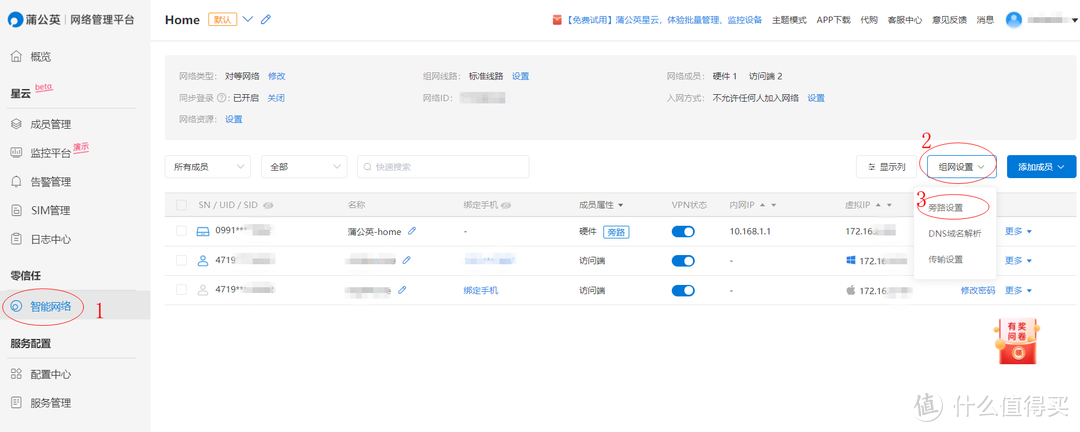Click edit pencil in third member row
Image resolution: width=1080 pixels, height=432 pixels.
click(402, 290)
